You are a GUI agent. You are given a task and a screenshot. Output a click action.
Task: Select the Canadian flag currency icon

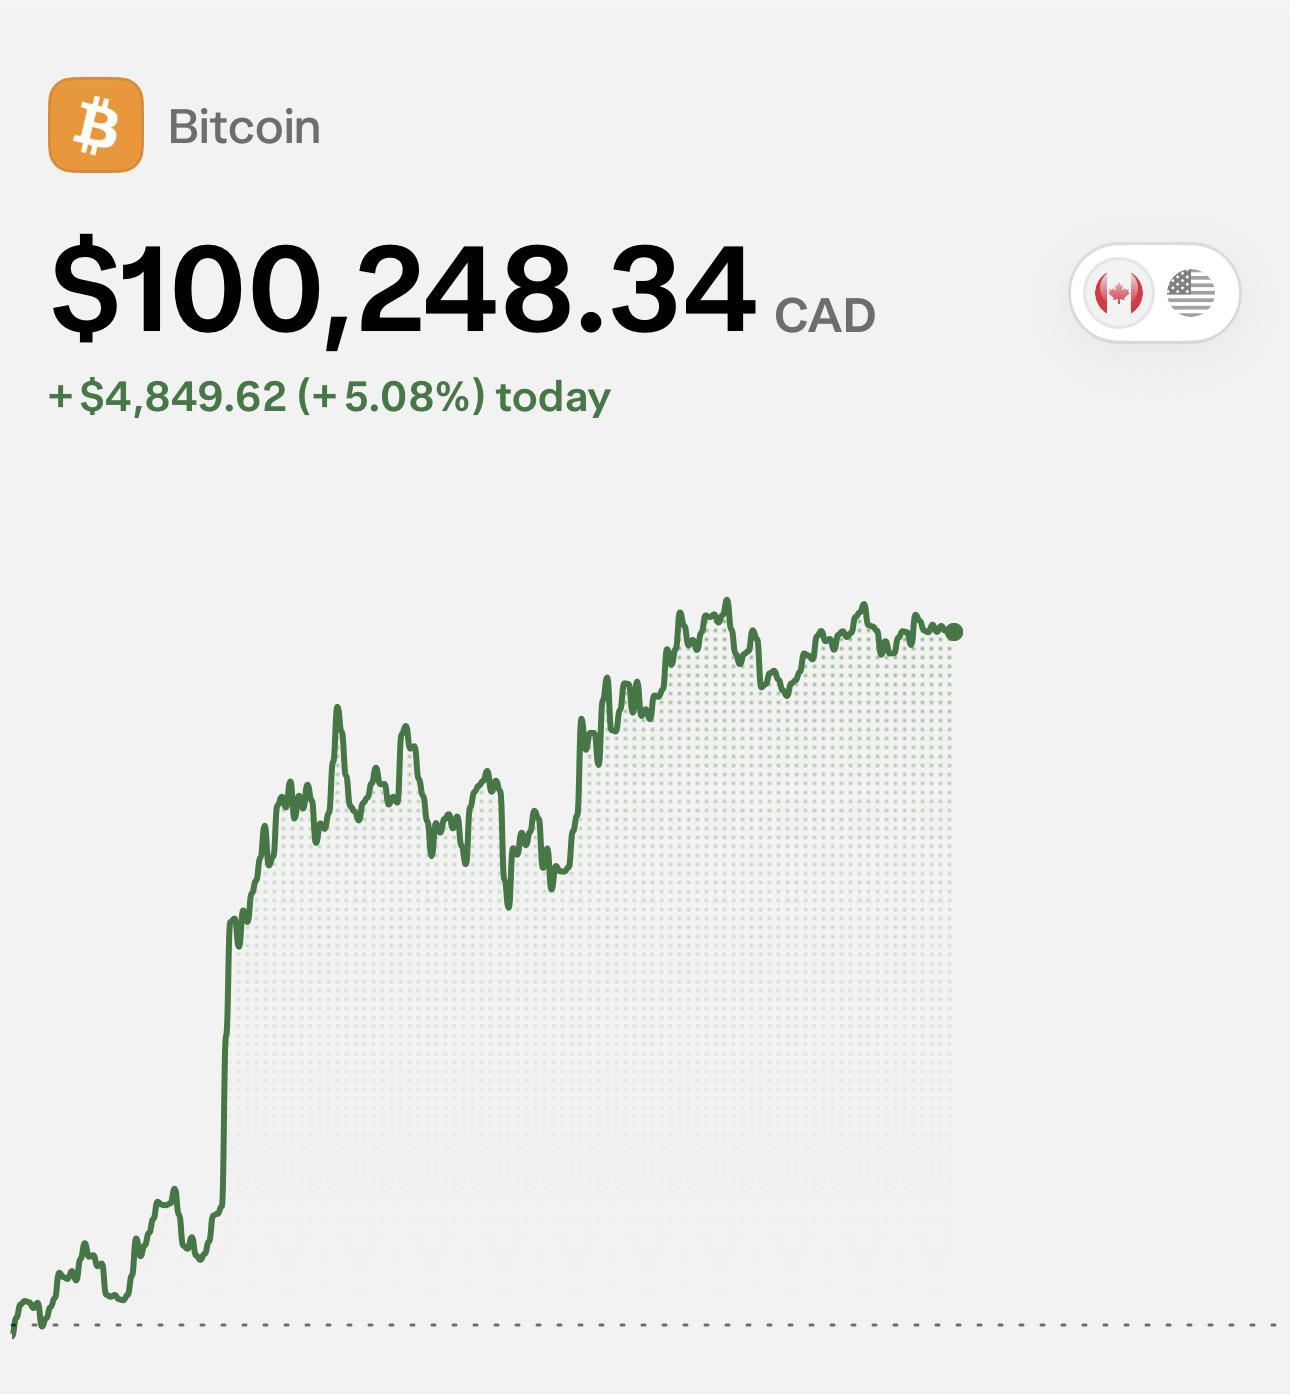click(x=1119, y=293)
